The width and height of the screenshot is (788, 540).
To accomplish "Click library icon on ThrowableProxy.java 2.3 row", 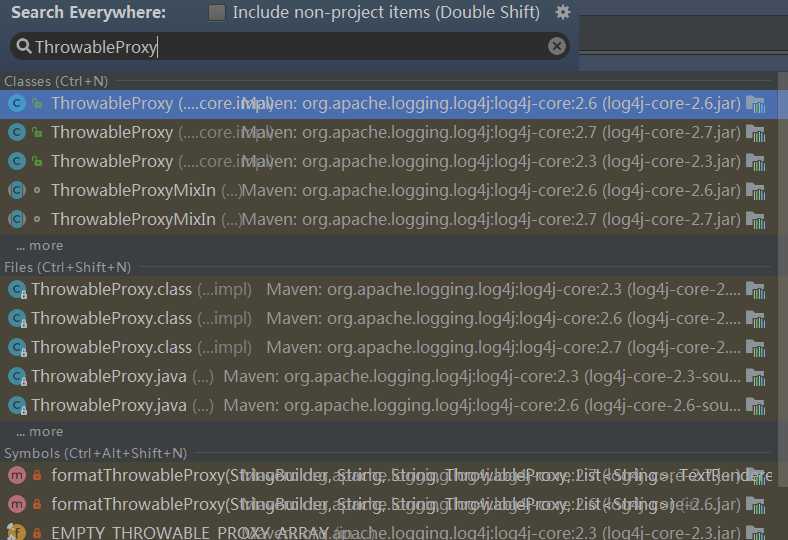I will pyautogui.click(x=756, y=377).
